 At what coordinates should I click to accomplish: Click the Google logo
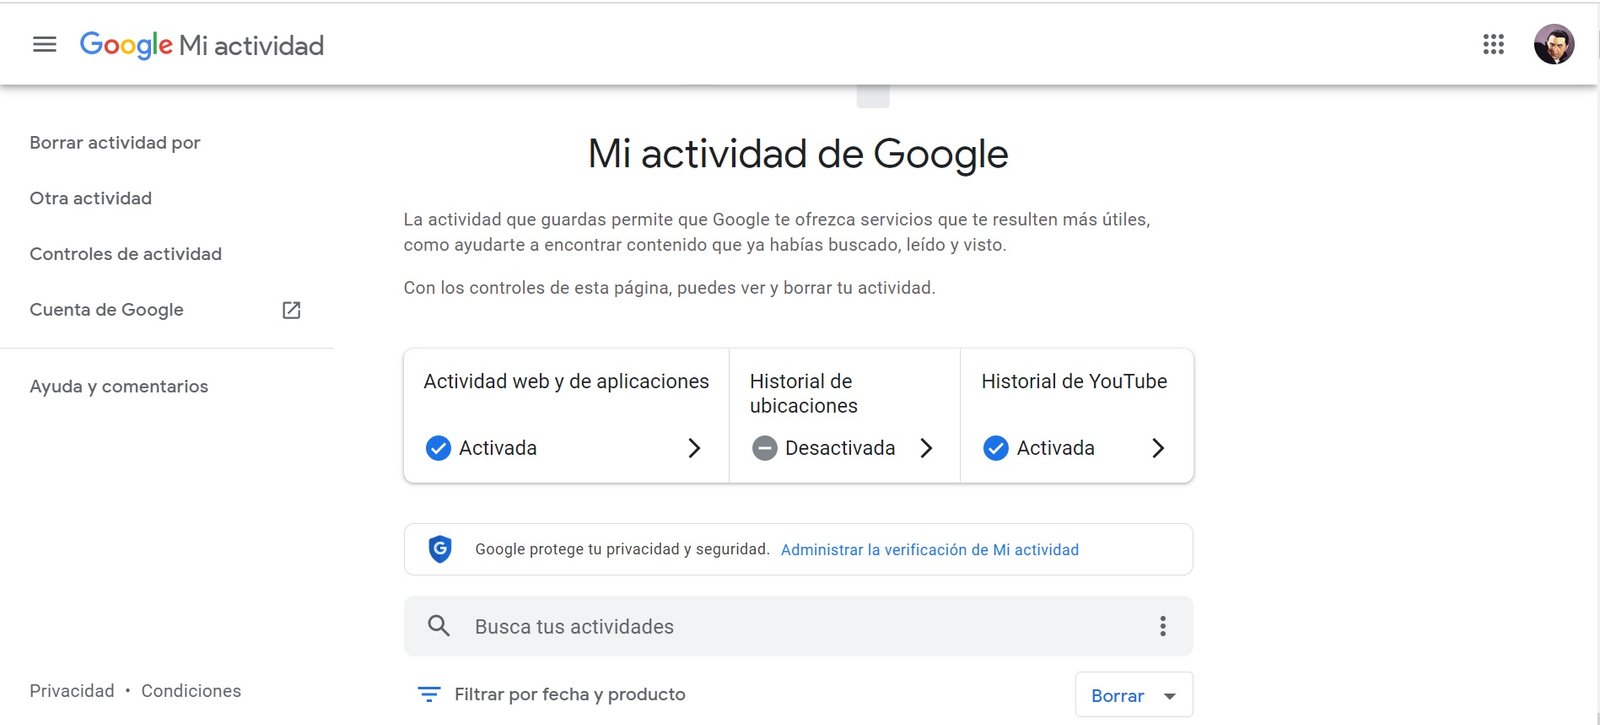(126, 45)
